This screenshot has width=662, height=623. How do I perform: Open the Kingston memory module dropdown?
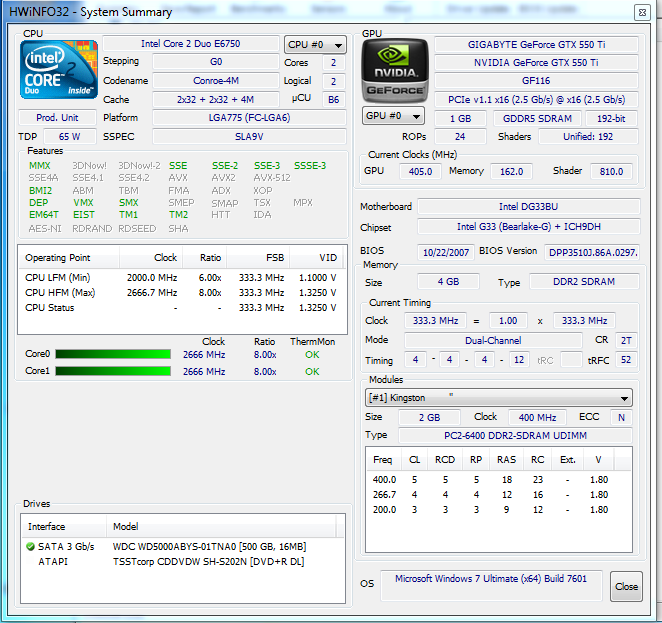tap(499, 398)
